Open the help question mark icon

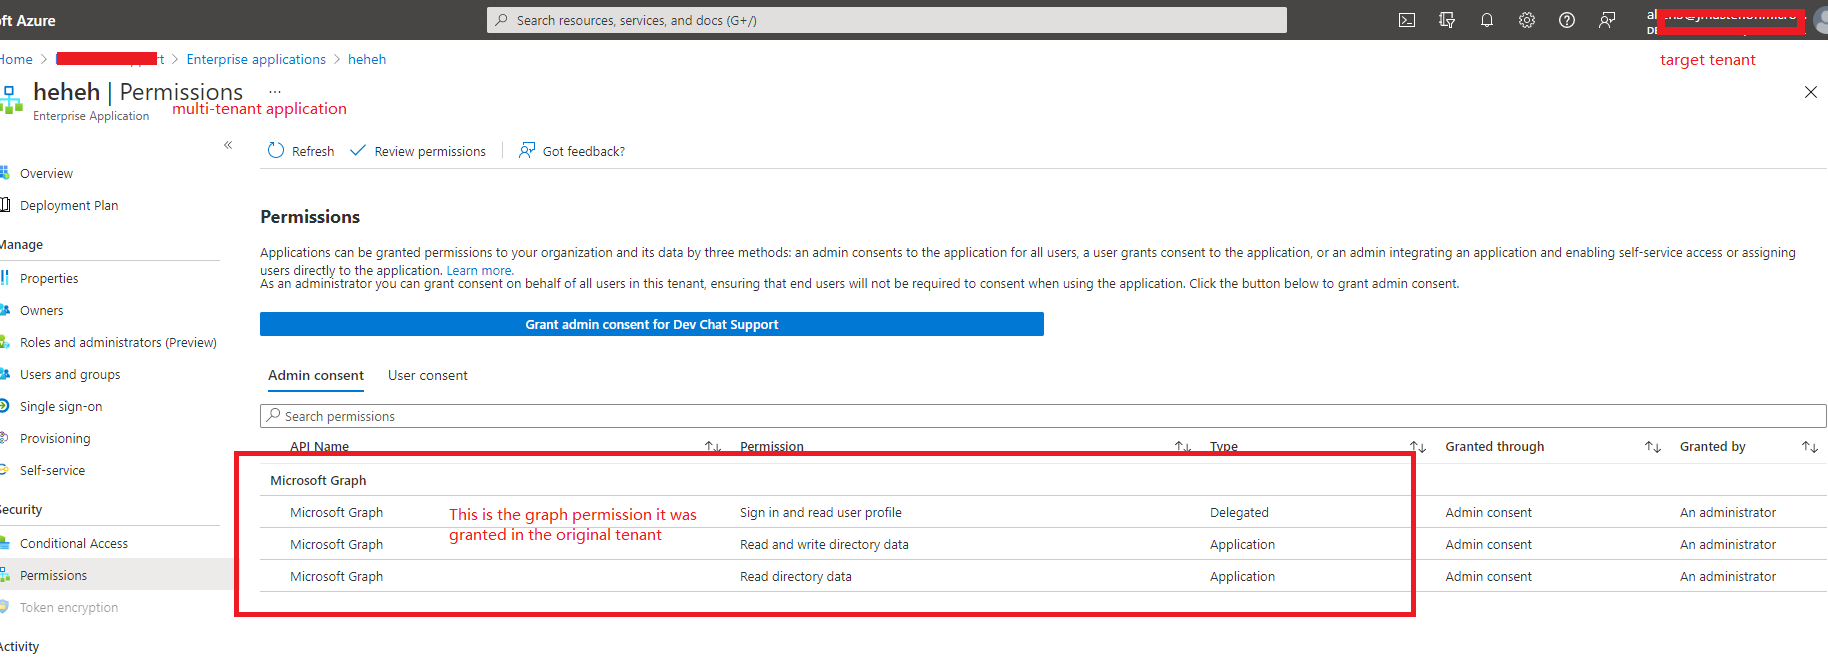tap(1567, 20)
